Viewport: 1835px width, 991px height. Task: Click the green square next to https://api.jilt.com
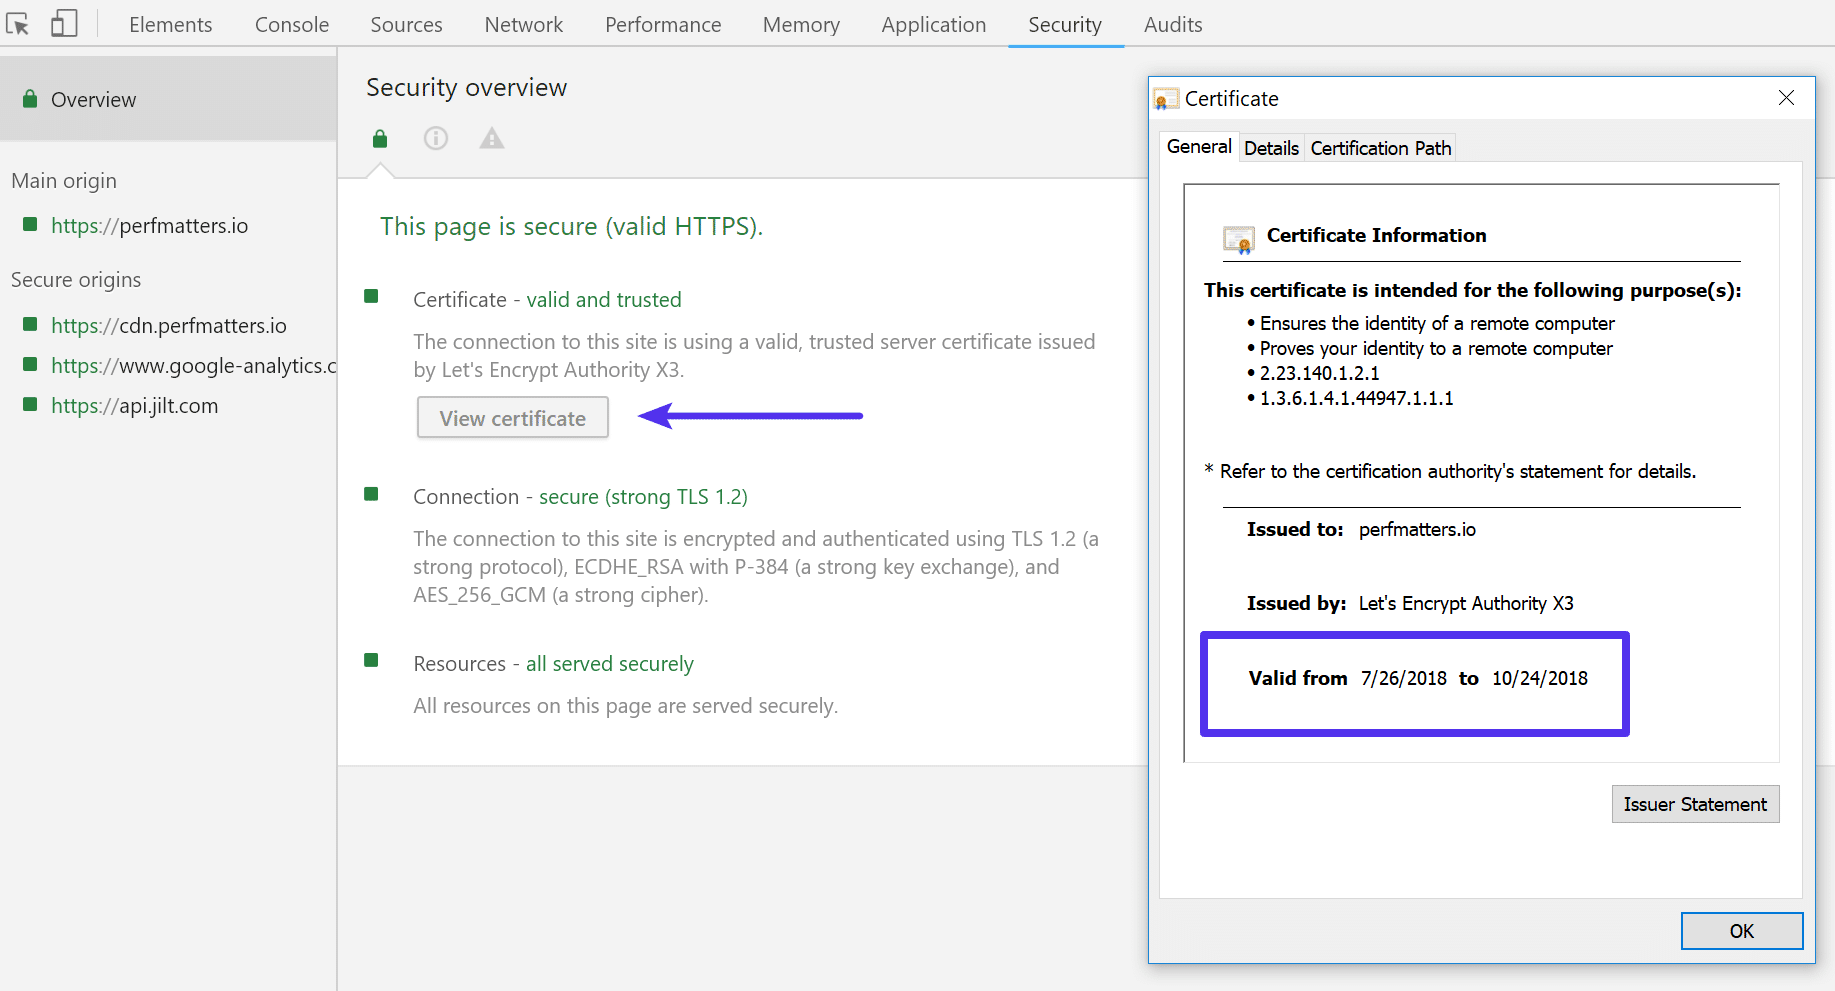29,404
